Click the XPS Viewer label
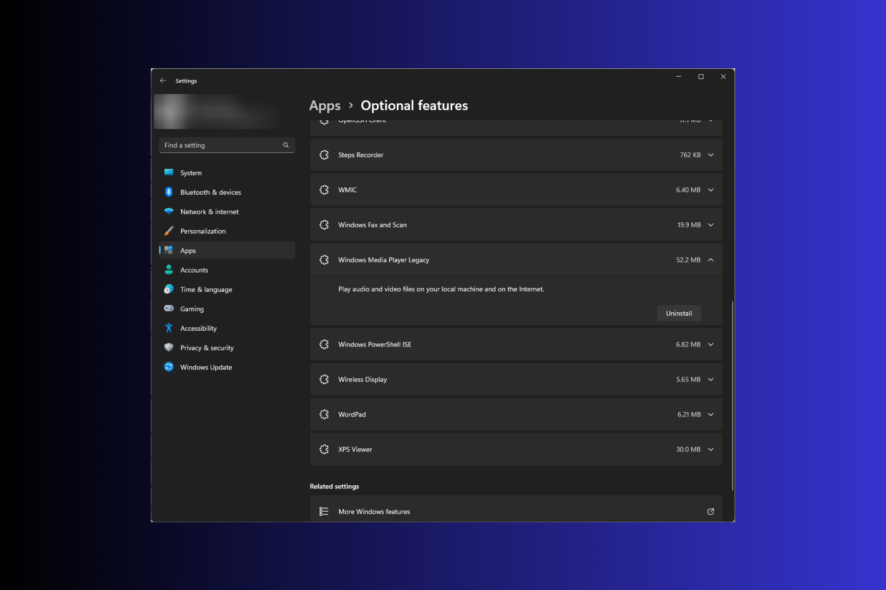The image size is (886, 590). [355, 449]
